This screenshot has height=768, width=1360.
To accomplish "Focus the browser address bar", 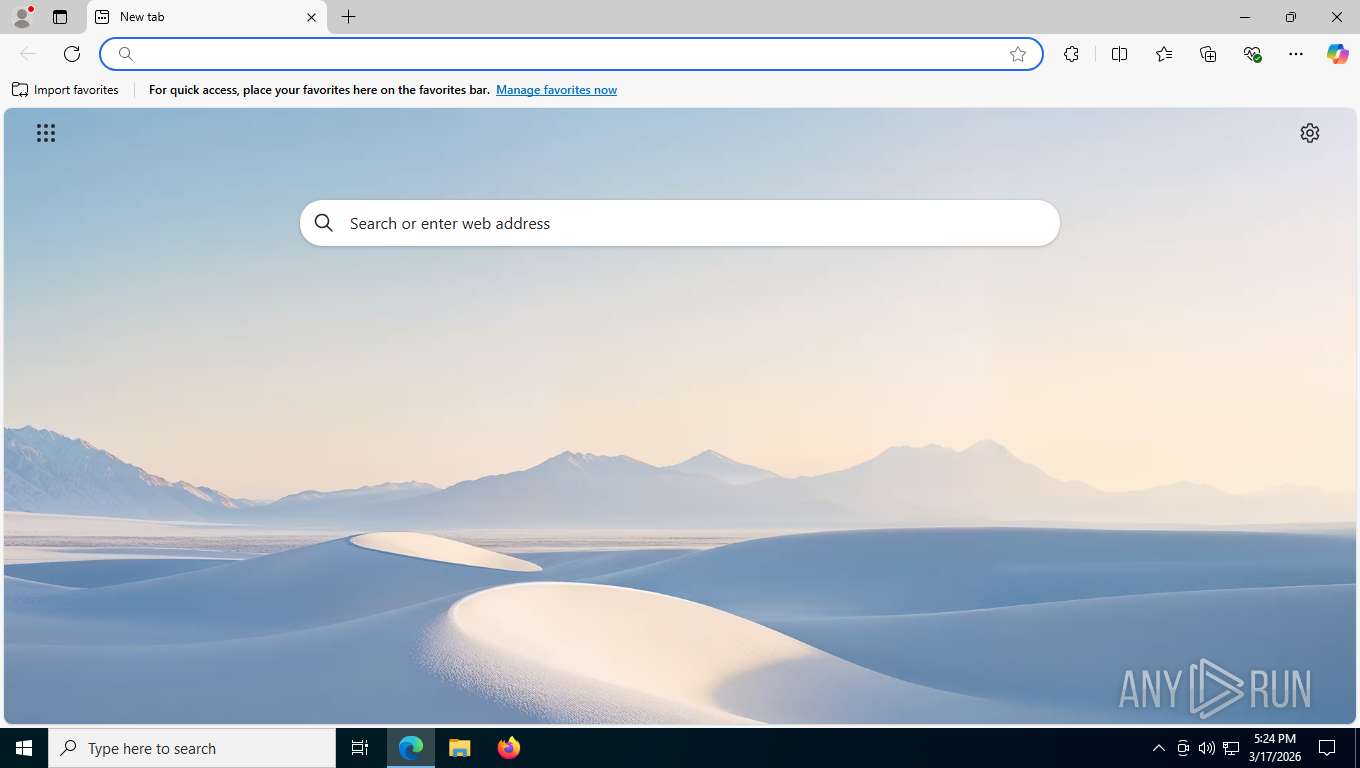I will [x=571, y=54].
